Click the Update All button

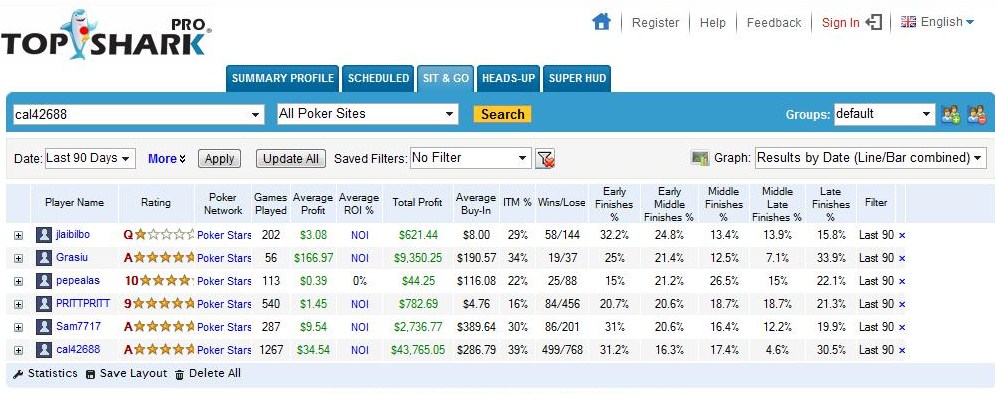point(291,159)
